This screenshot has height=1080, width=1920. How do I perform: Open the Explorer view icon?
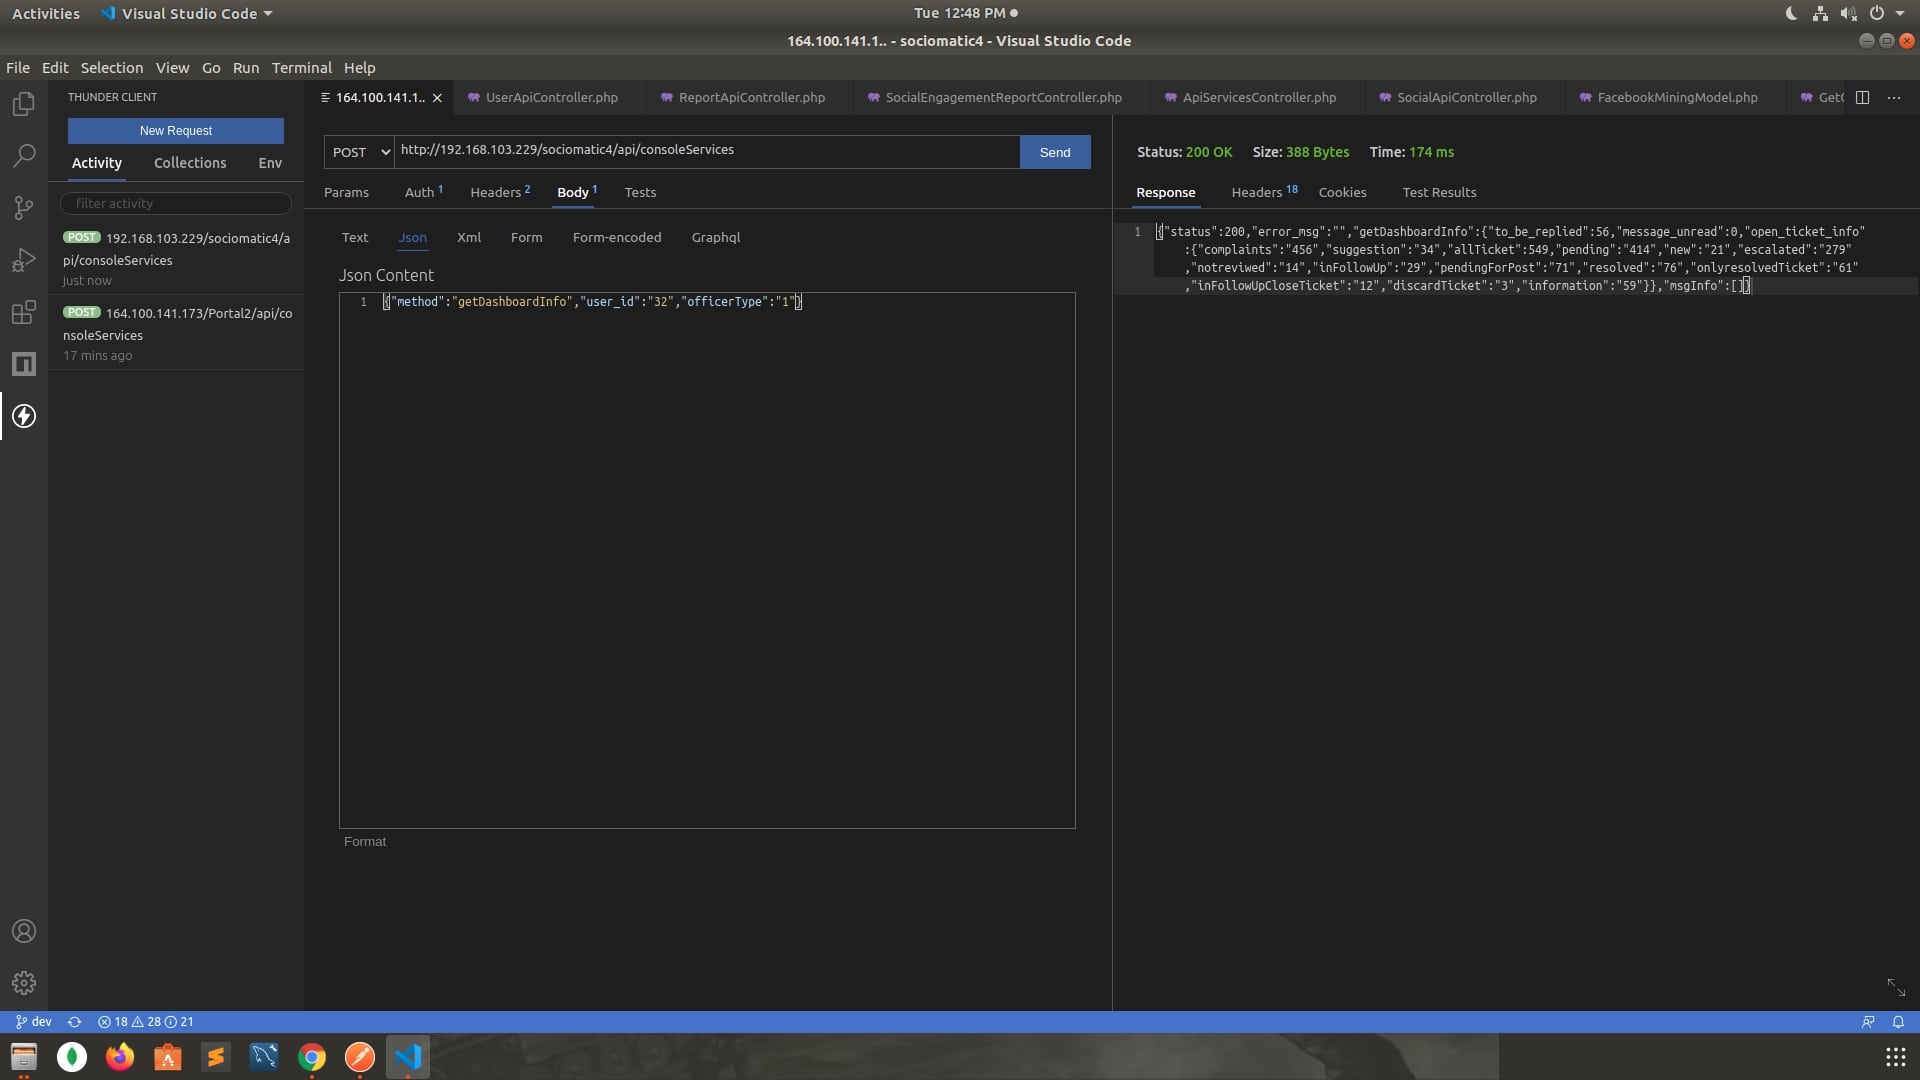23,104
